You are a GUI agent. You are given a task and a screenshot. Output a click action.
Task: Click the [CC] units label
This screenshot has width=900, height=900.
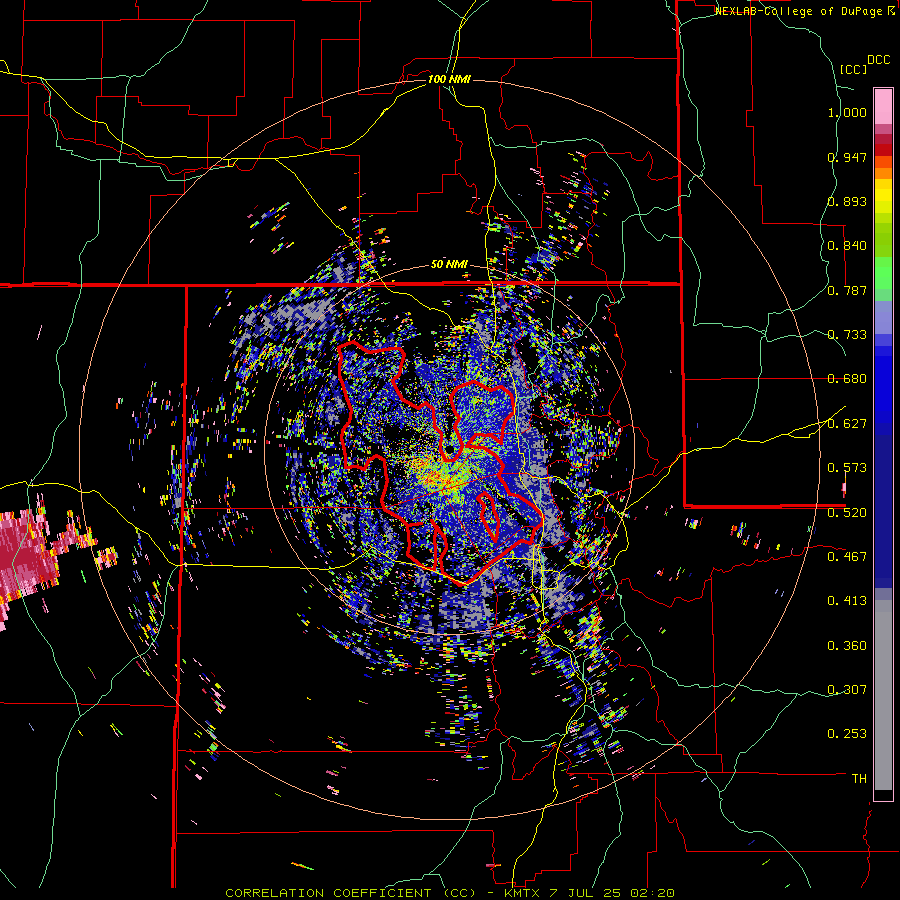click(853, 69)
